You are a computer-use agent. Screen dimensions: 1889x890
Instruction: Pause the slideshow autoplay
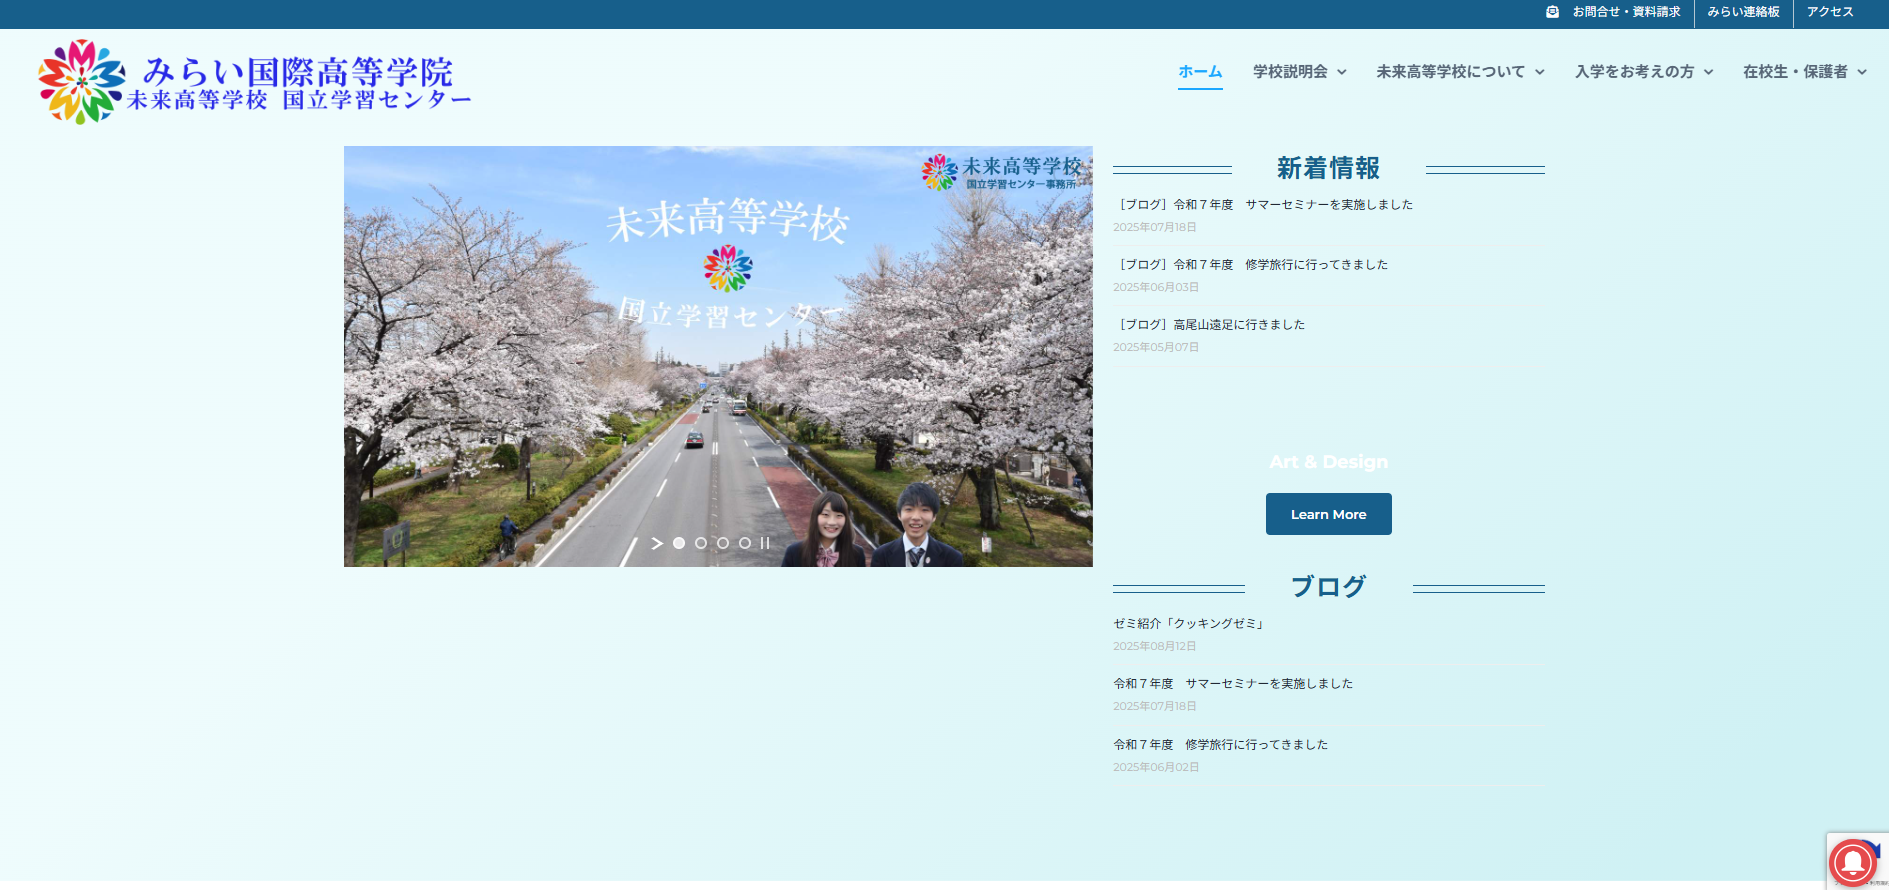click(765, 543)
